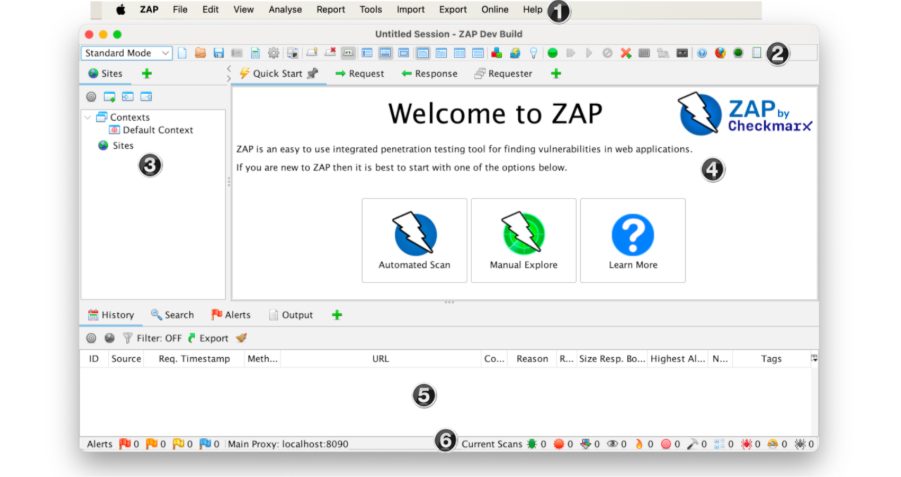Click the orange flag medium alerts count
Viewport: 901px width, 477px height.
point(156,444)
